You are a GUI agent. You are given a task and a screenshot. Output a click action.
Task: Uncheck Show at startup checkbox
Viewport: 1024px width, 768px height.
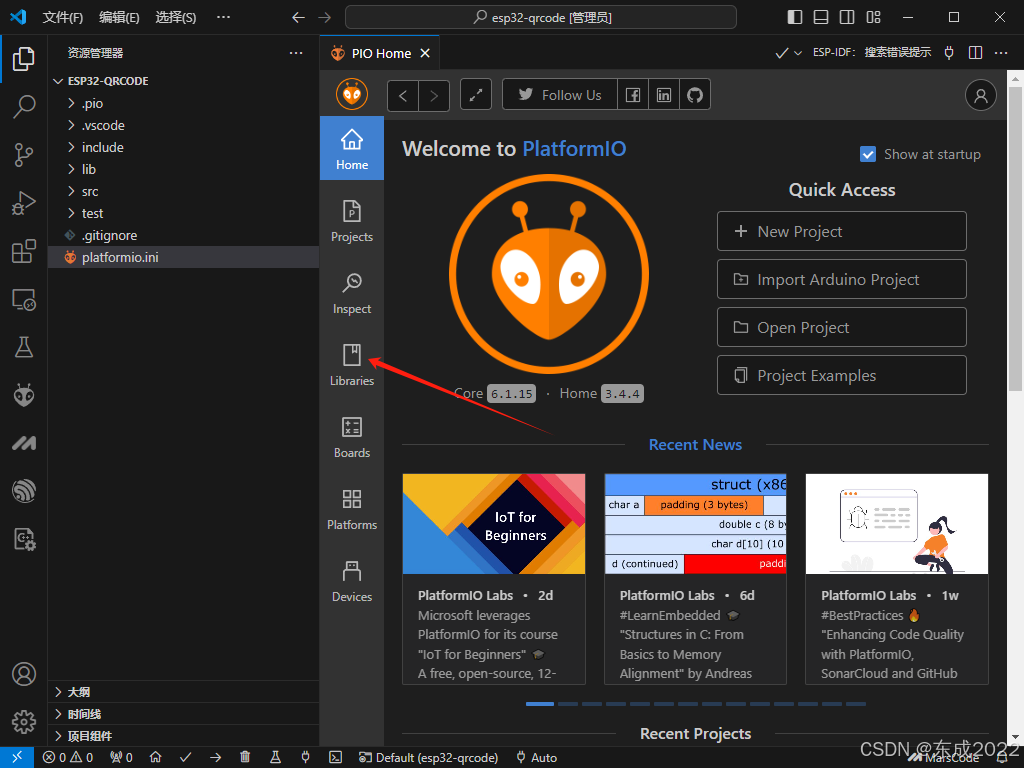click(x=868, y=154)
